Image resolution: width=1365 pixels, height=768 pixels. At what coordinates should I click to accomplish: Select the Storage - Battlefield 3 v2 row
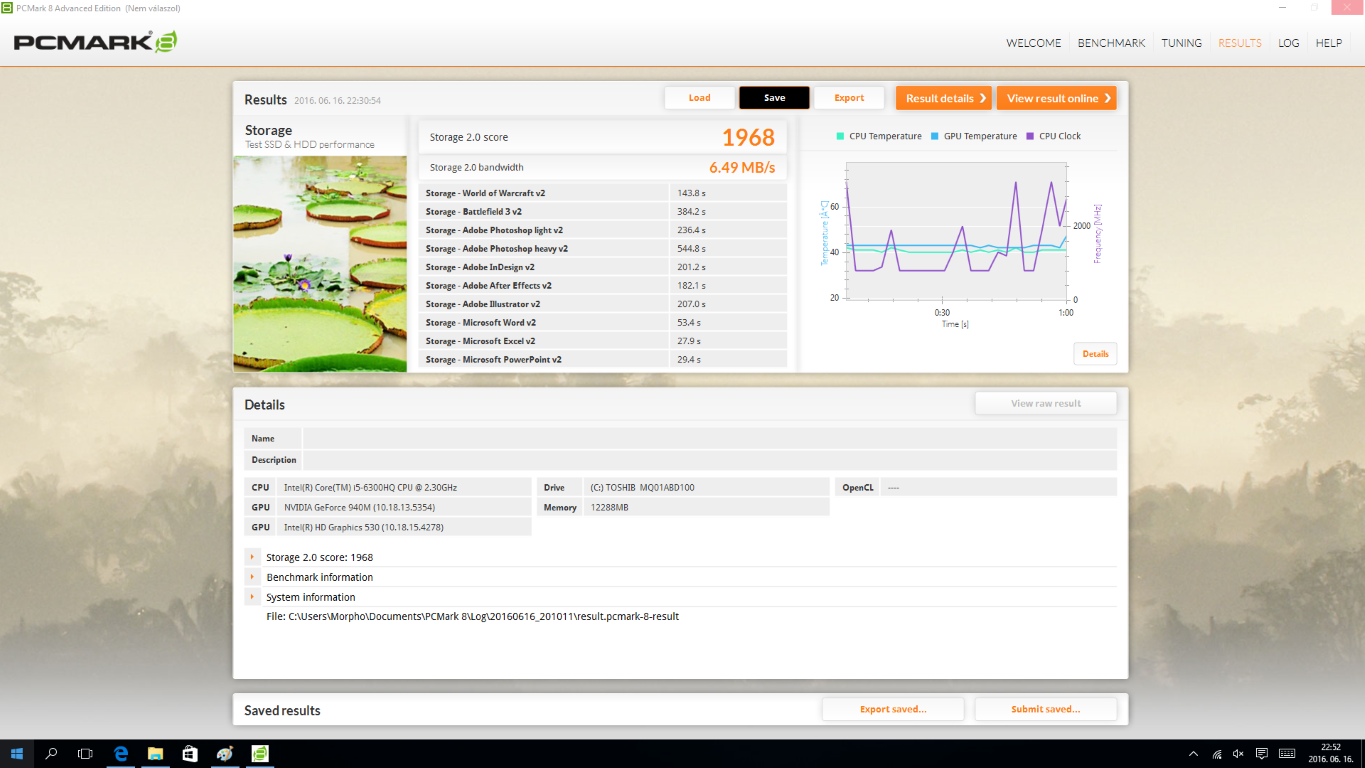point(603,212)
